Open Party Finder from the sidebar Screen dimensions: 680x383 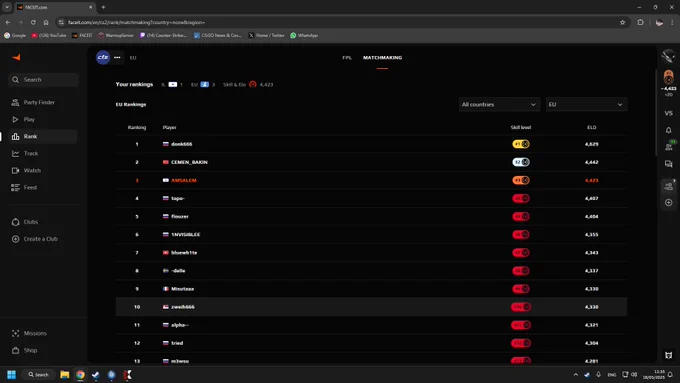coord(39,102)
